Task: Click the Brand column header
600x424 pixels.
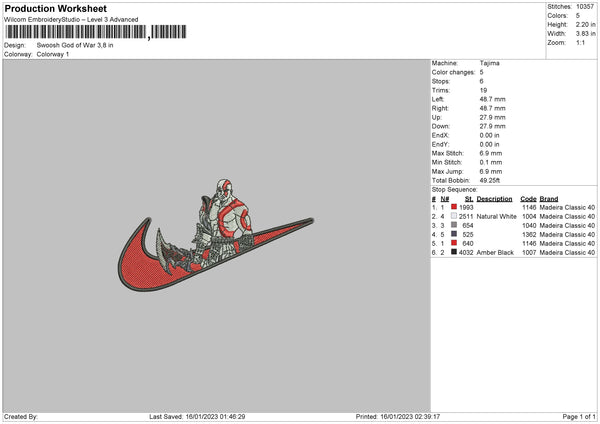Action: pyautogui.click(x=549, y=199)
